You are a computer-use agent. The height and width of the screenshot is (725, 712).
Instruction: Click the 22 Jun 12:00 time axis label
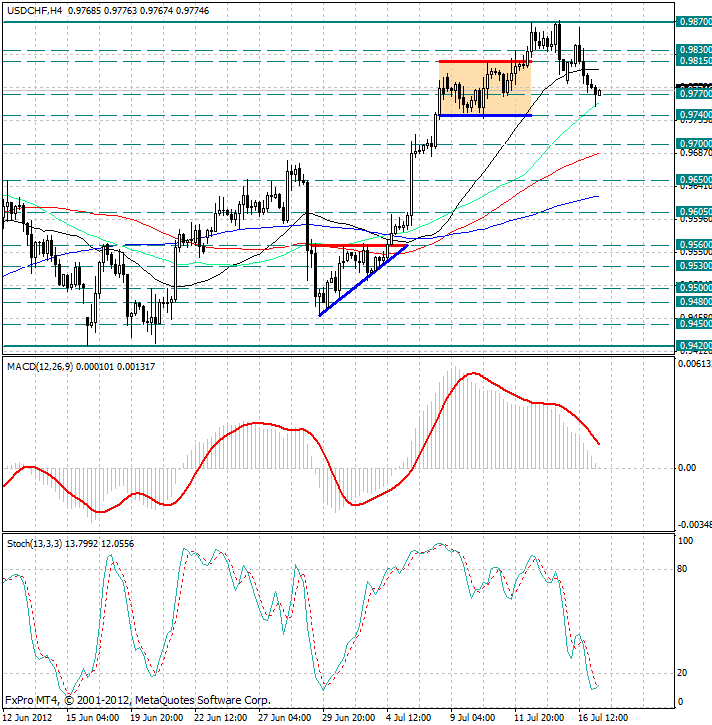point(220,718)
